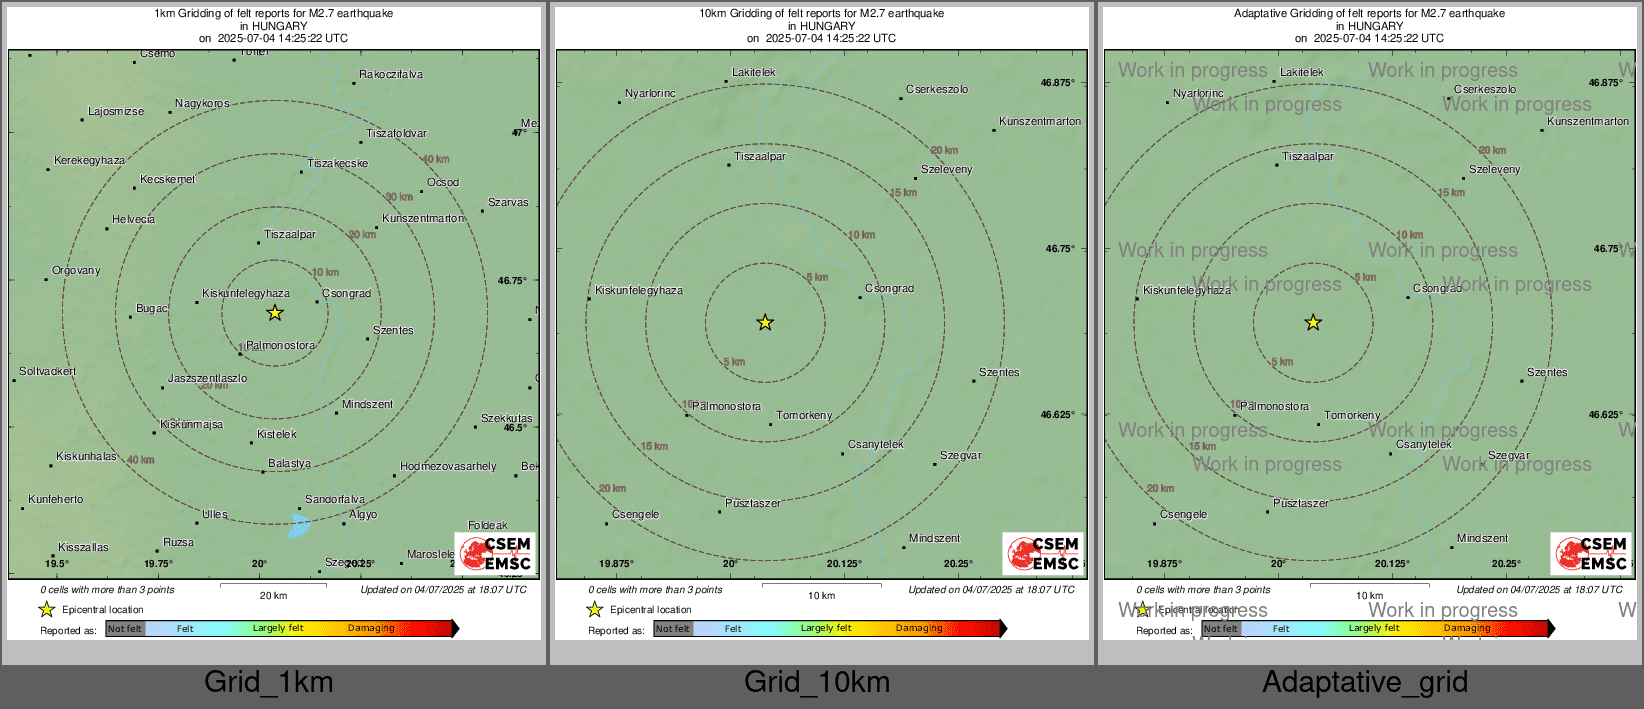The height and width of the screenshot is (709, 1644).
Task: Click 'Kerekegyhaza' on the Grid_1km map
Action: pos(90,161)
